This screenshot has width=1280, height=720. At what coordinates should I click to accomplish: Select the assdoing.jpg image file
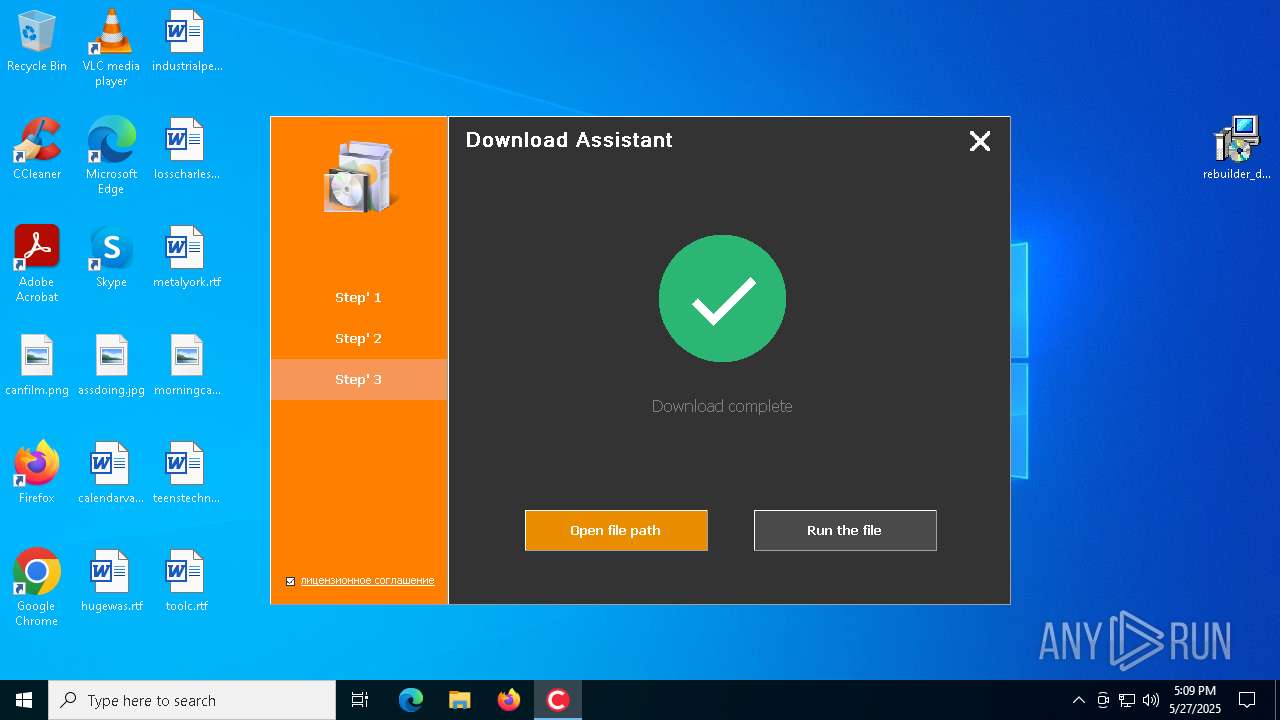pos(111,365)
